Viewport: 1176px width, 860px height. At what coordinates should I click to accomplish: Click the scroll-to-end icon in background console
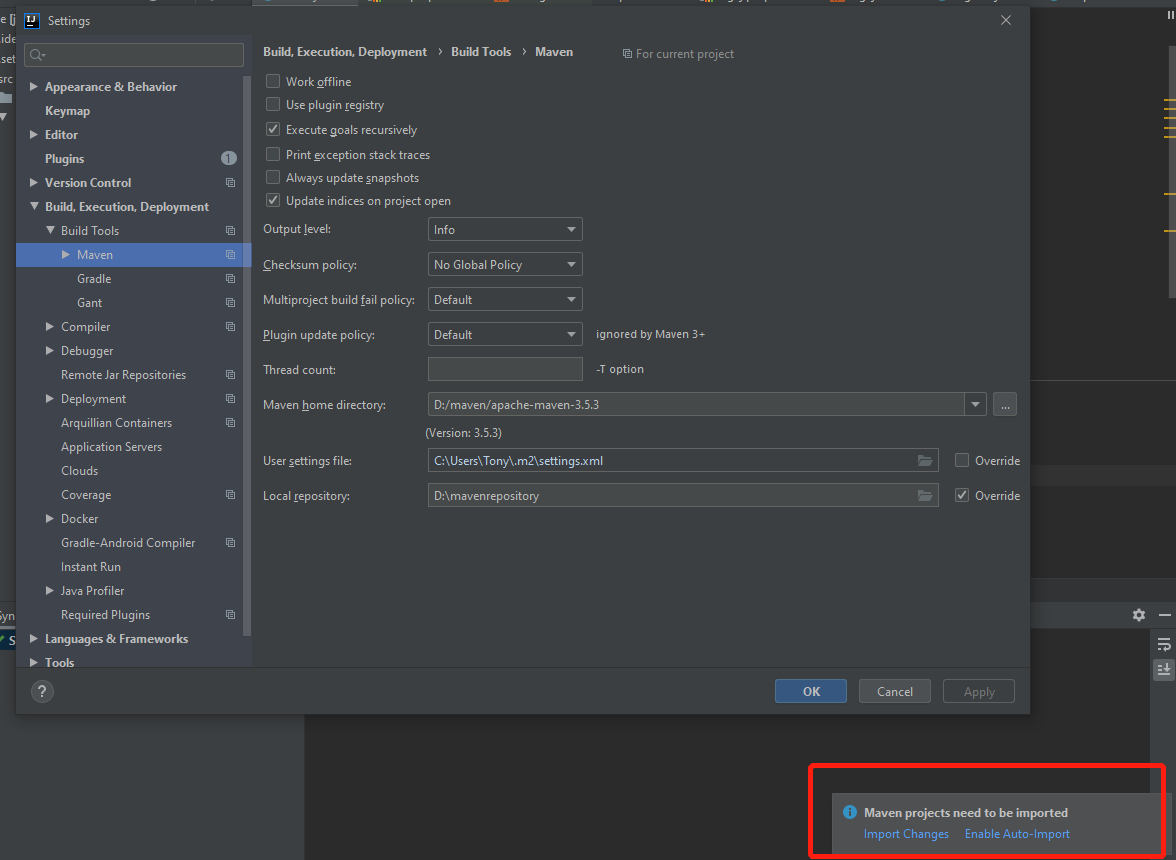(x=1163, y=669)
